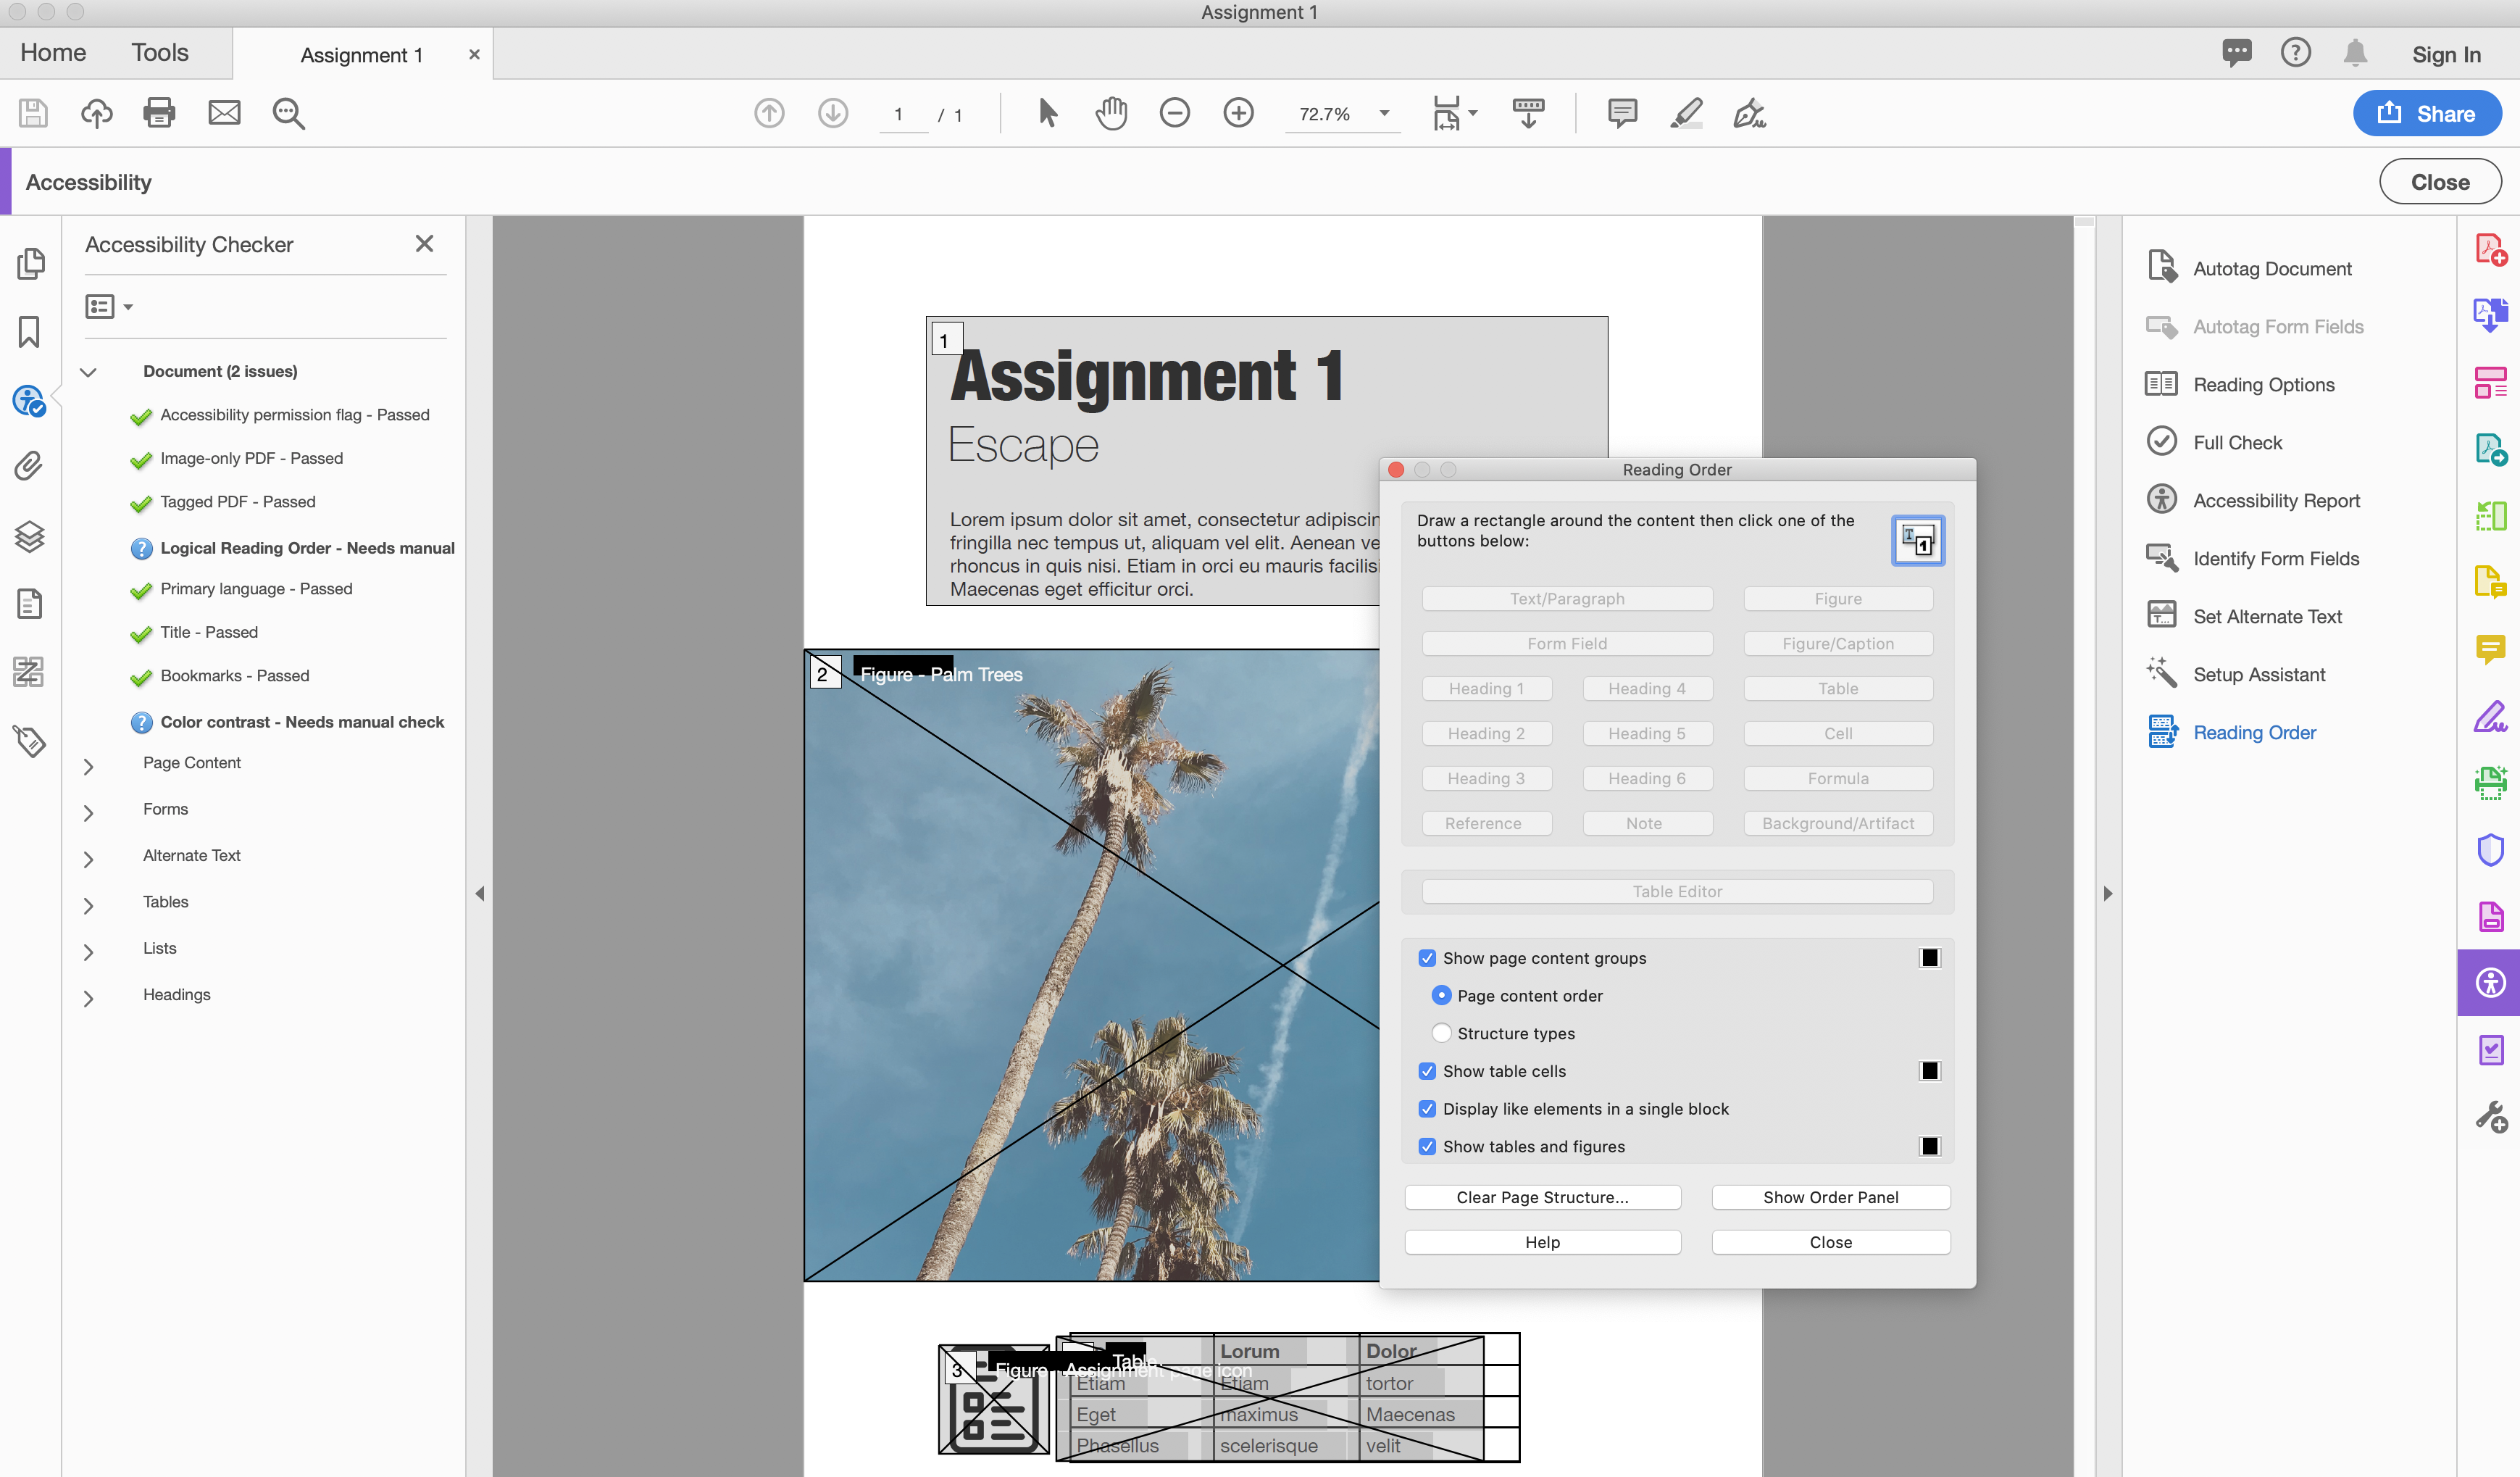Click the Zoom In plus icon
The image size is (2520, 1477).
[1238, 113]
